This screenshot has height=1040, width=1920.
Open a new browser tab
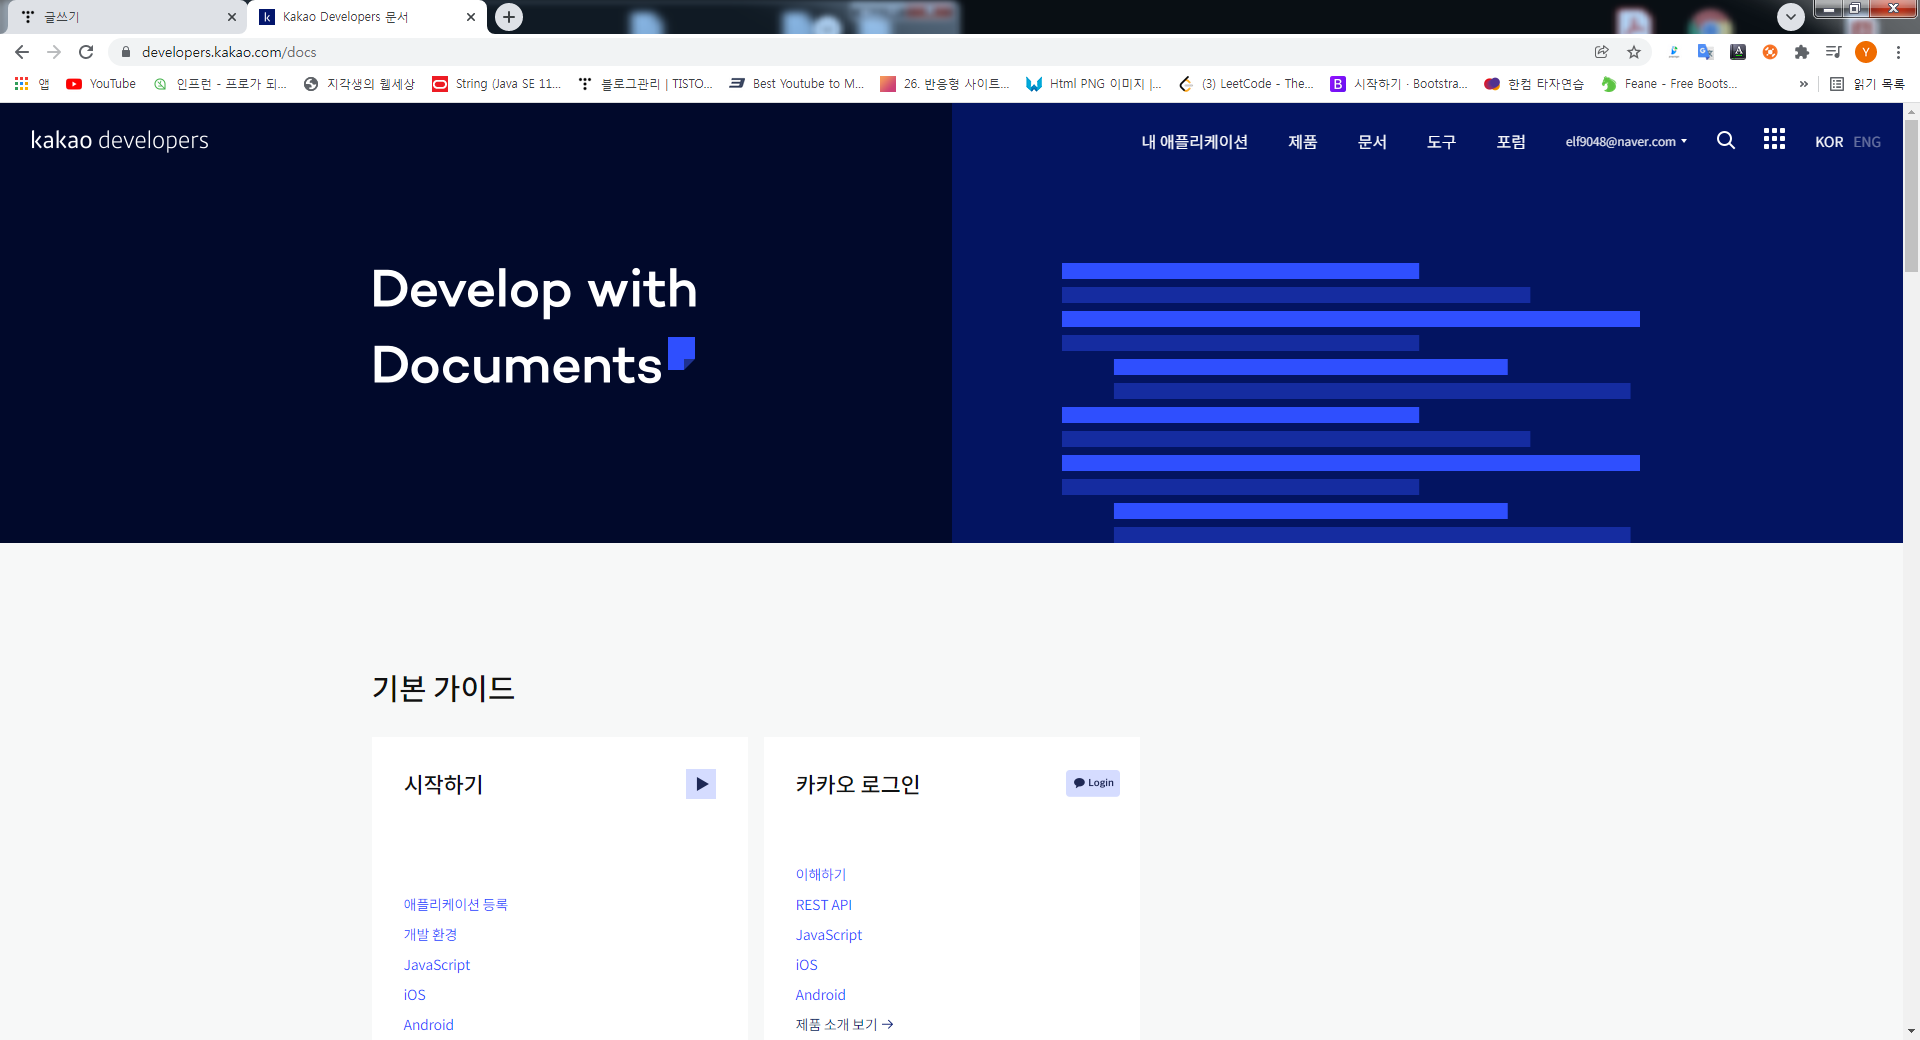click(509, 17)
